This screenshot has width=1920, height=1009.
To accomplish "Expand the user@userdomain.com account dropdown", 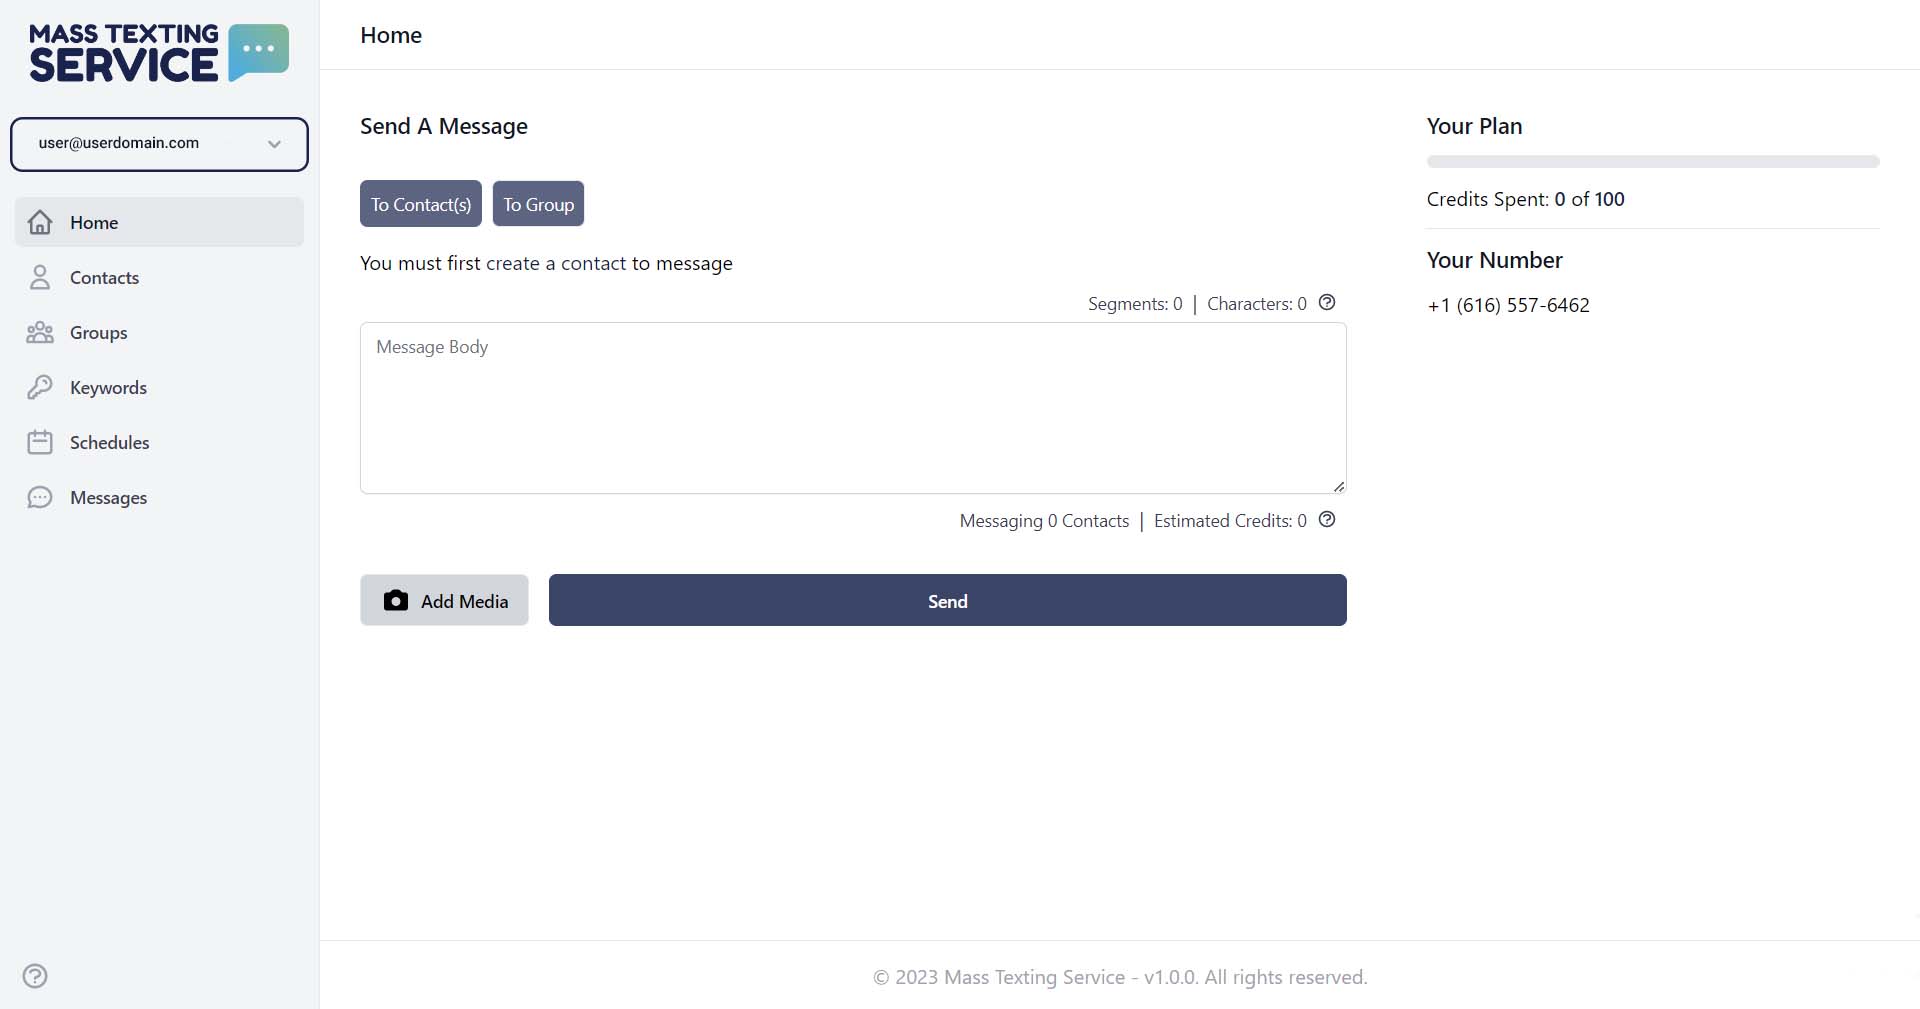I will click(159, 144).
